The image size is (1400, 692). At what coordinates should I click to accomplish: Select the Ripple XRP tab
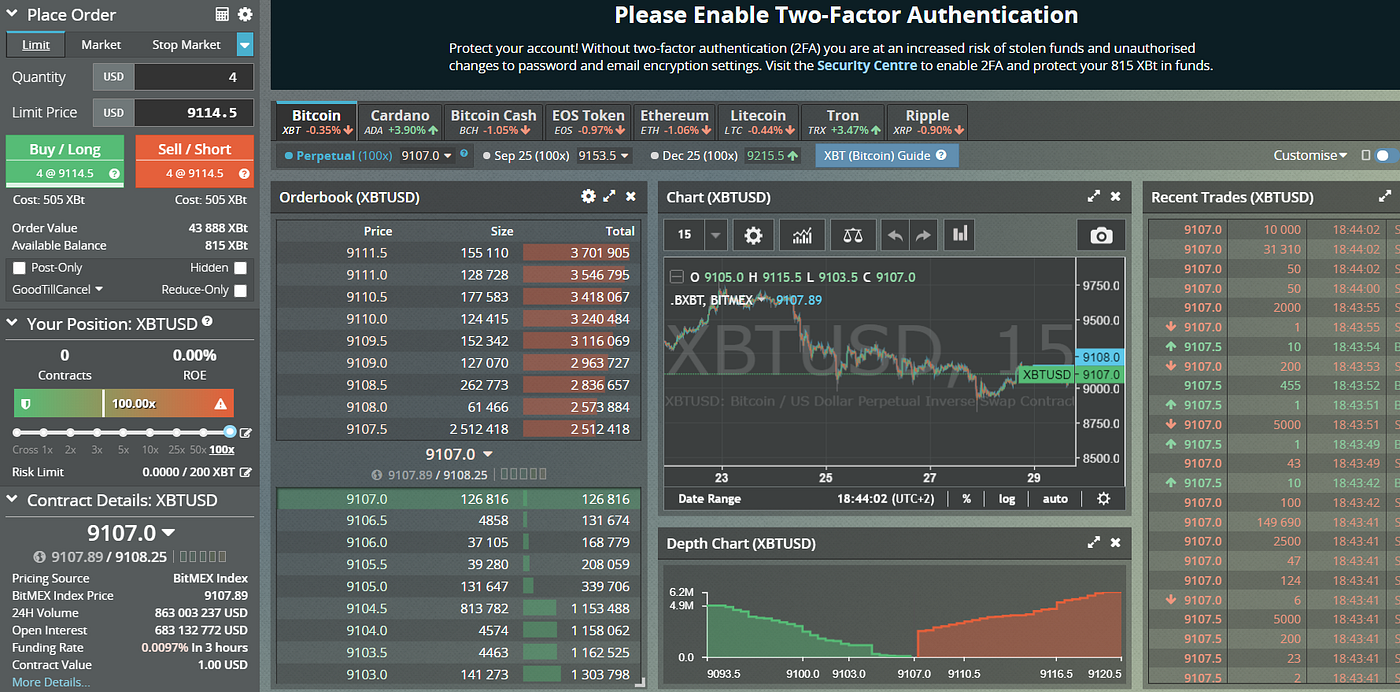tap(927, 122)
